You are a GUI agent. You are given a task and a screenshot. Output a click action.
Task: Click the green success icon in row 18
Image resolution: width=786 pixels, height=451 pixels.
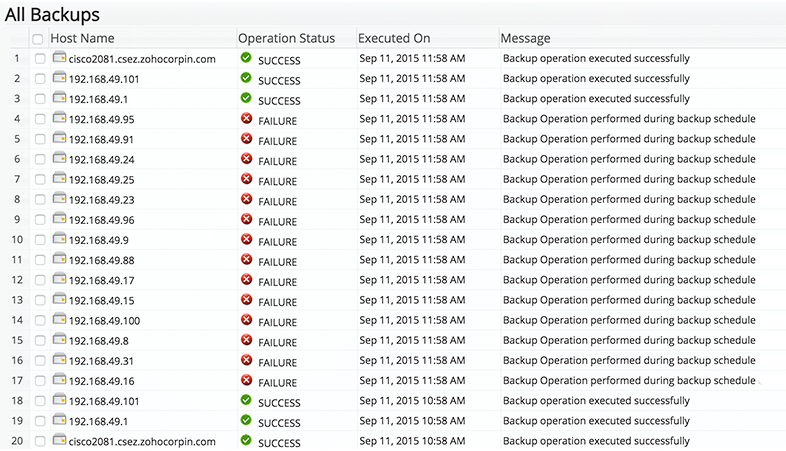pos(246,400)
